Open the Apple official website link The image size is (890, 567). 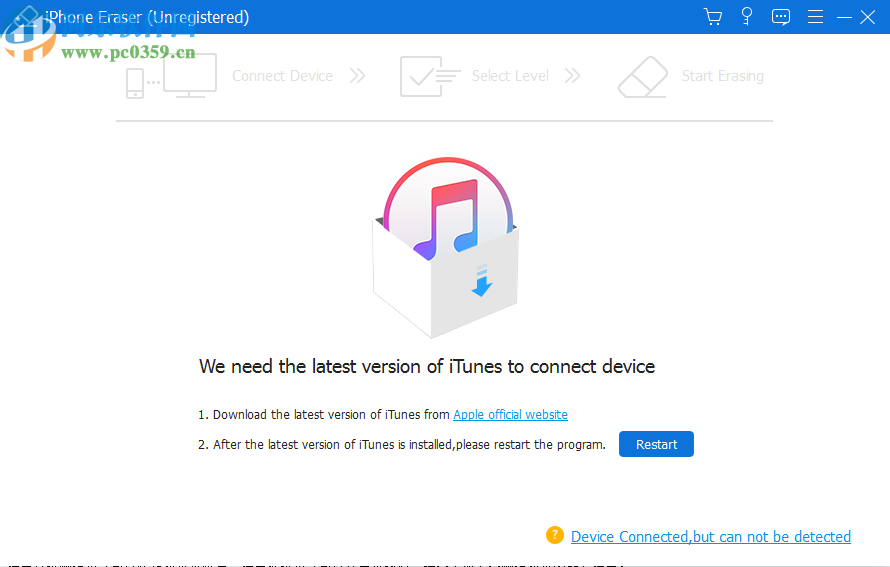pyautogui.click(x=510, y=414)
